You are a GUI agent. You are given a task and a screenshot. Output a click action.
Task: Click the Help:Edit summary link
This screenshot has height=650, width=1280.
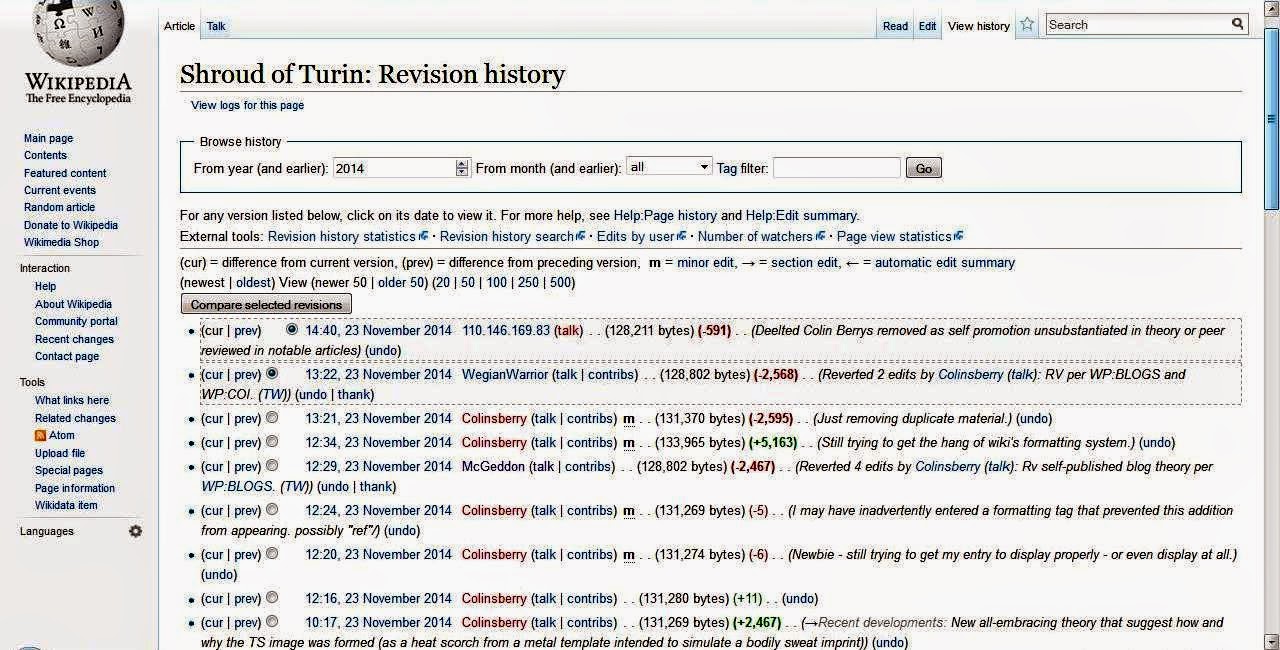click(801, 215)
